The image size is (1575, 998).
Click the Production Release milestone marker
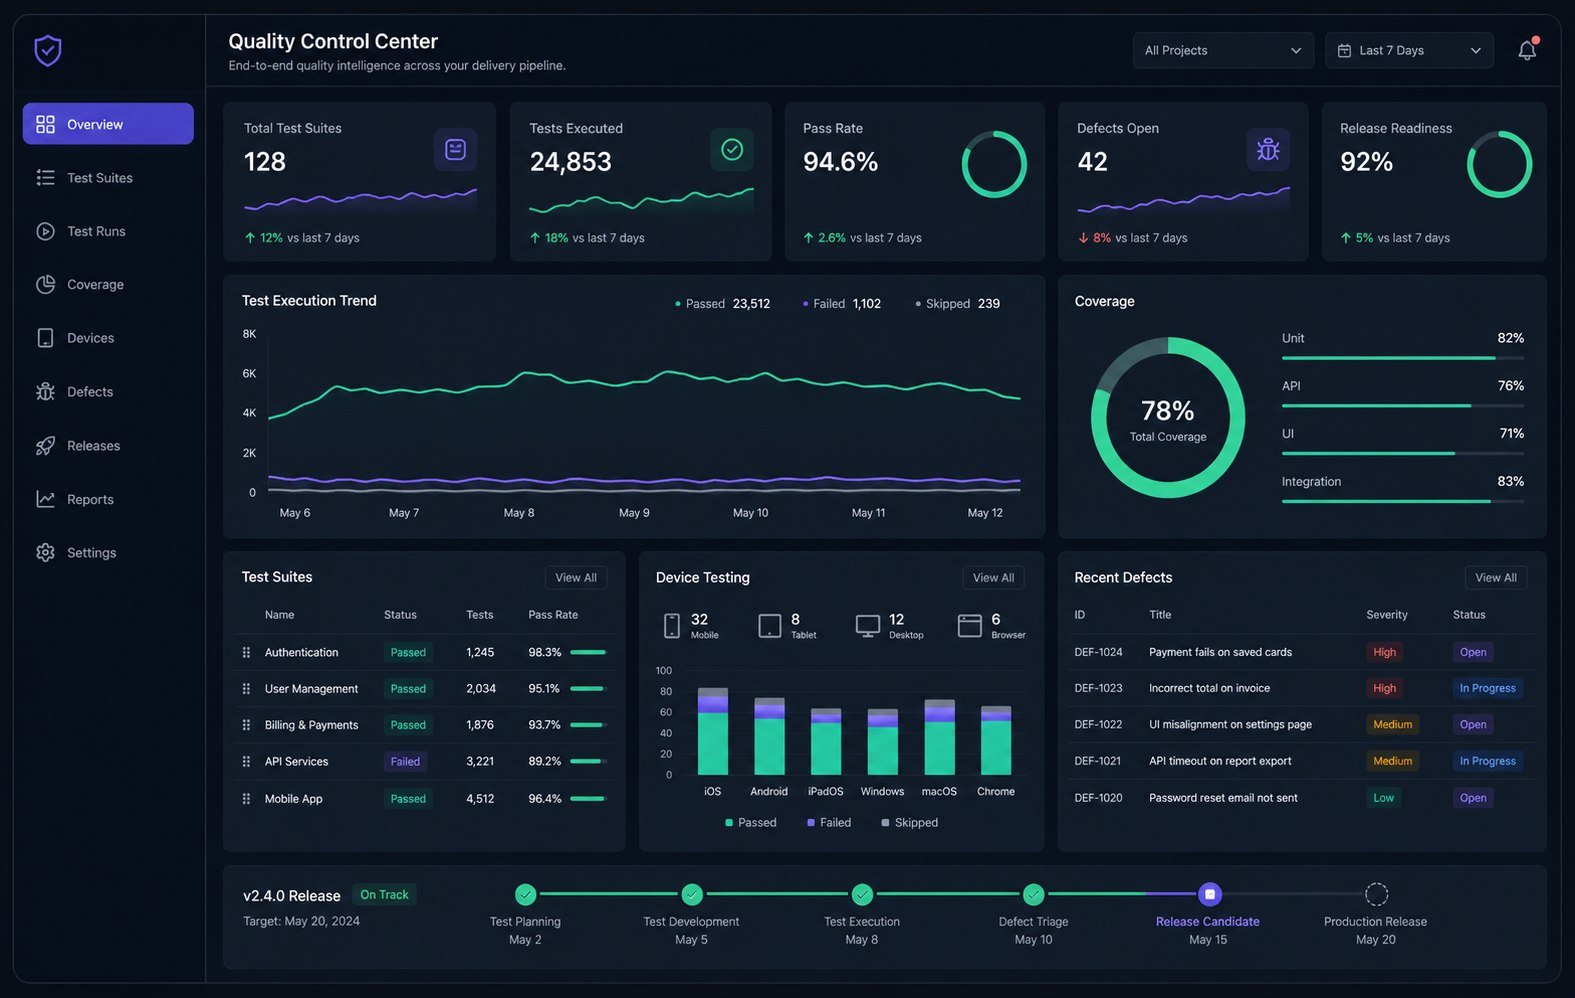(x=1377, y=894)
